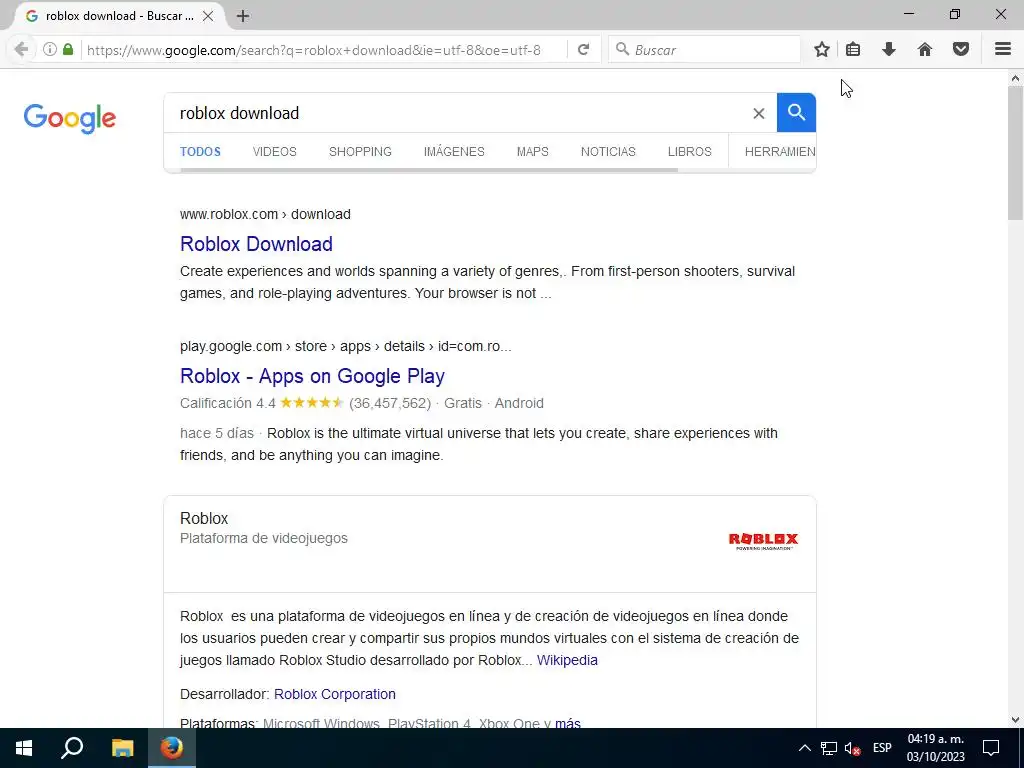This screenshot has height=768, width=1024.
Task: Open the downloads arrow panel
Action: click(x=889, y=50)
